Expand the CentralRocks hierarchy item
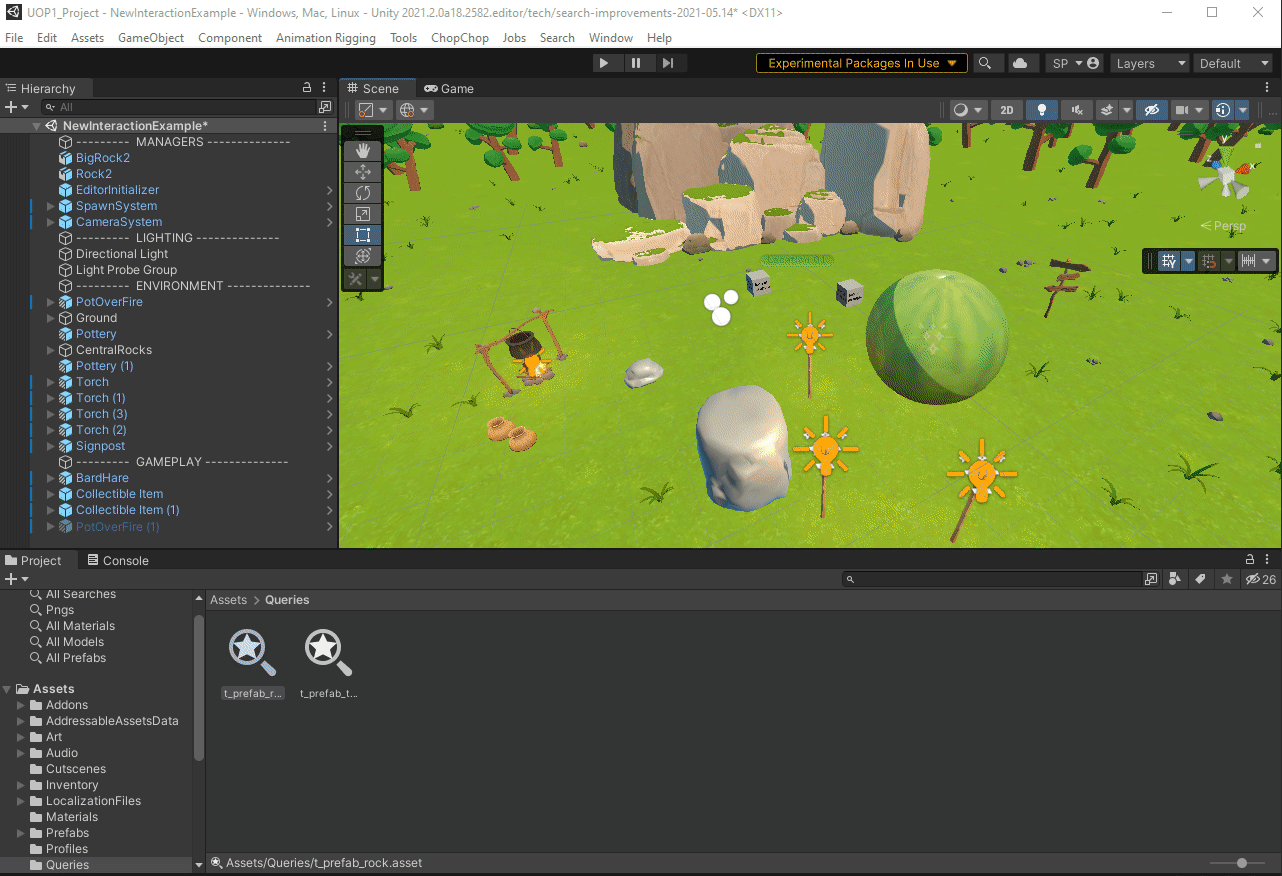This screenshot has height=876, width=1282. (51, 350)
